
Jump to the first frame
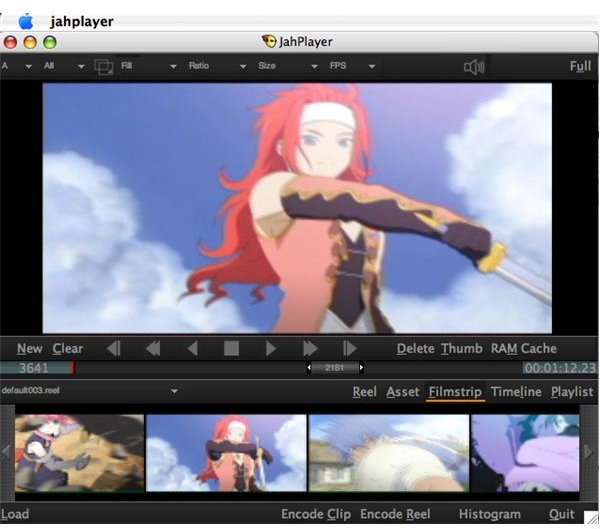click(x=114, y=349)
